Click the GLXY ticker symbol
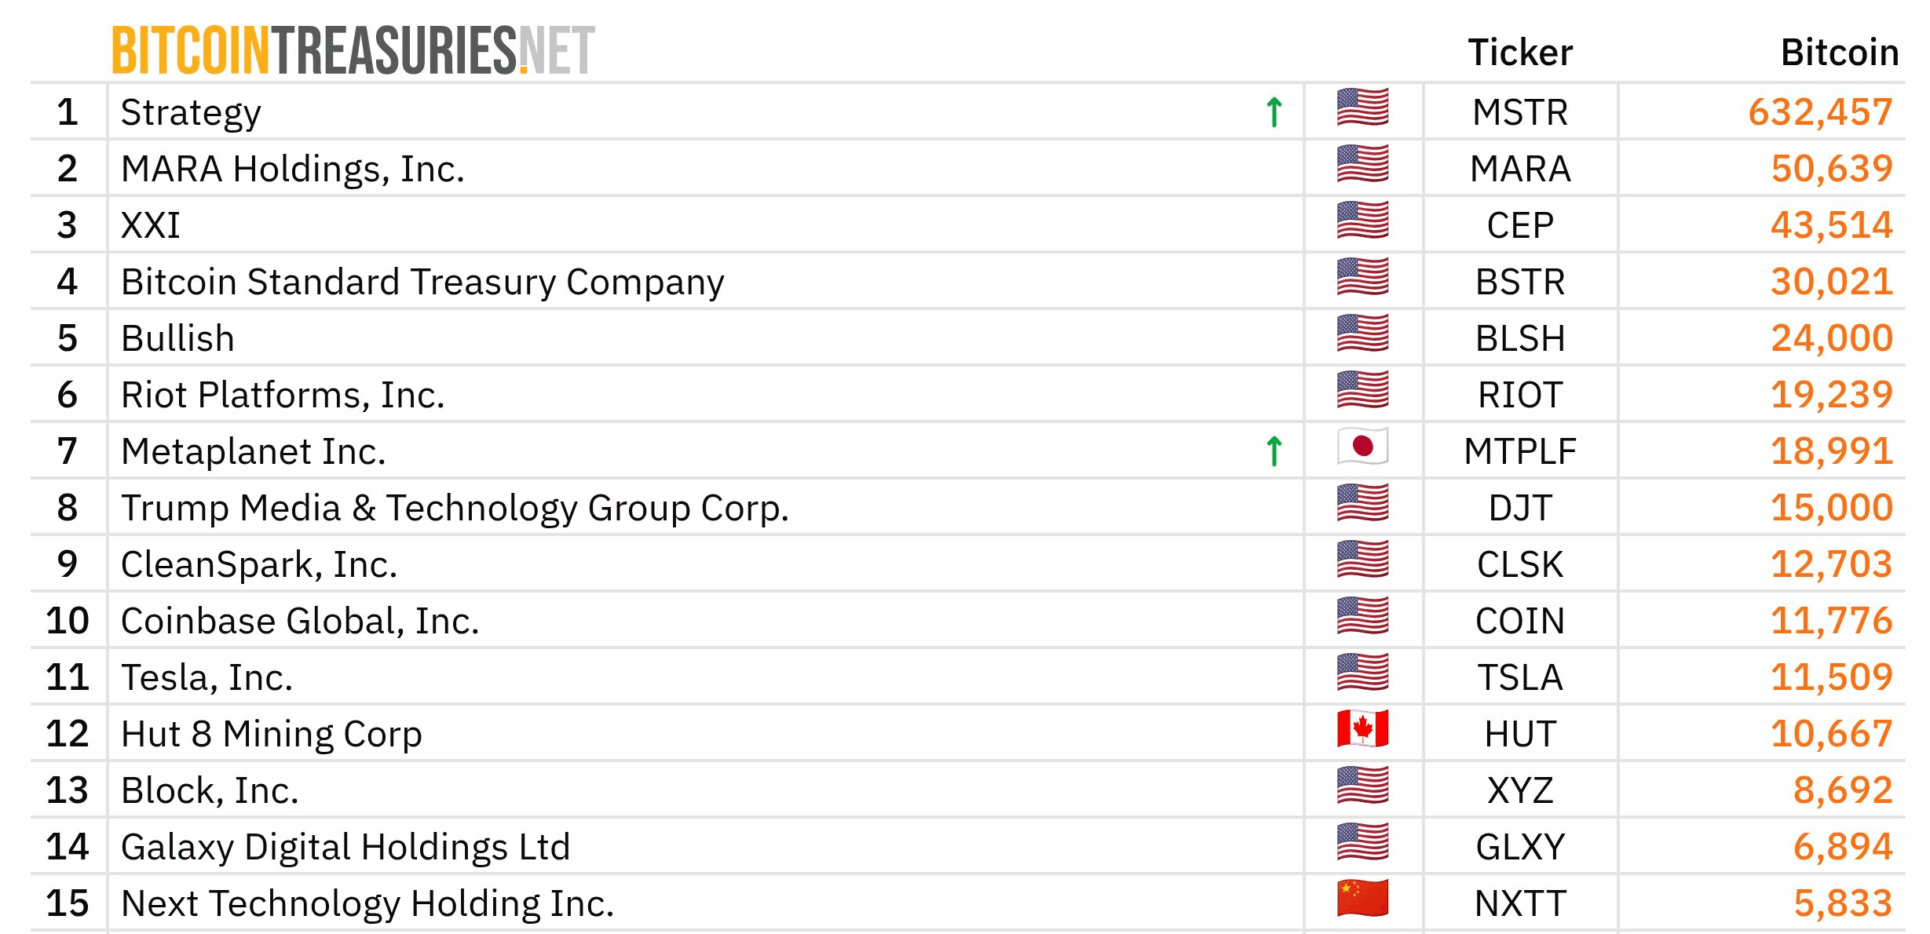 click(1519, 847)
